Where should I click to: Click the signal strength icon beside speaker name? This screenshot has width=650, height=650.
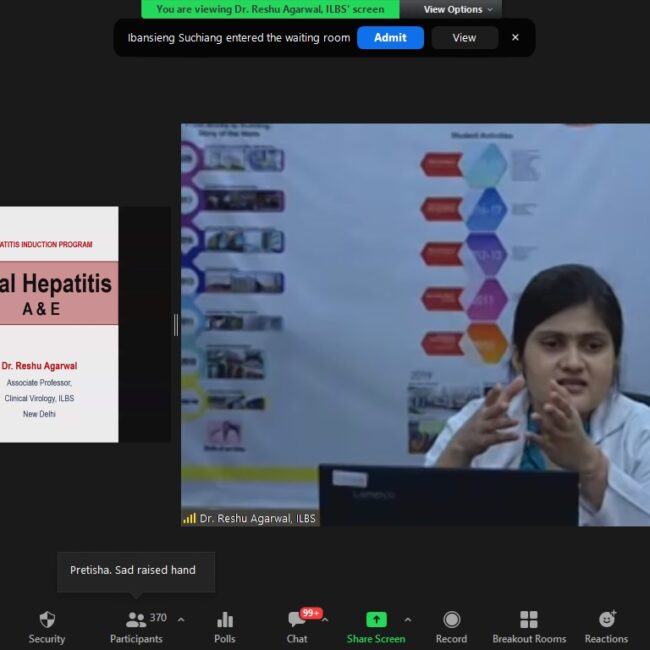click(189, 519)
